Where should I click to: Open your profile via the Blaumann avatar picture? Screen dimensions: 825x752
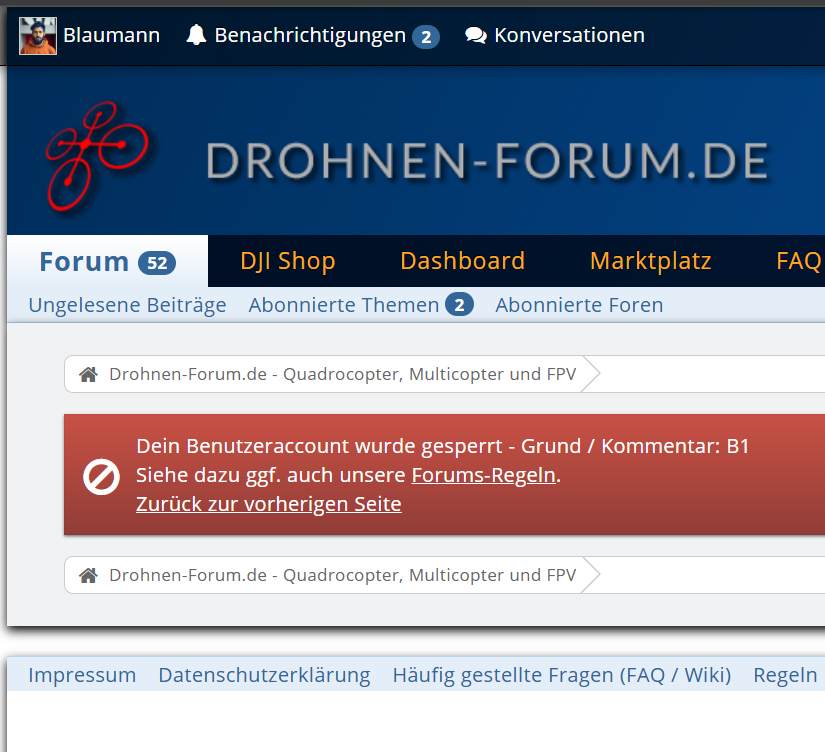click(x=37, y=34)
